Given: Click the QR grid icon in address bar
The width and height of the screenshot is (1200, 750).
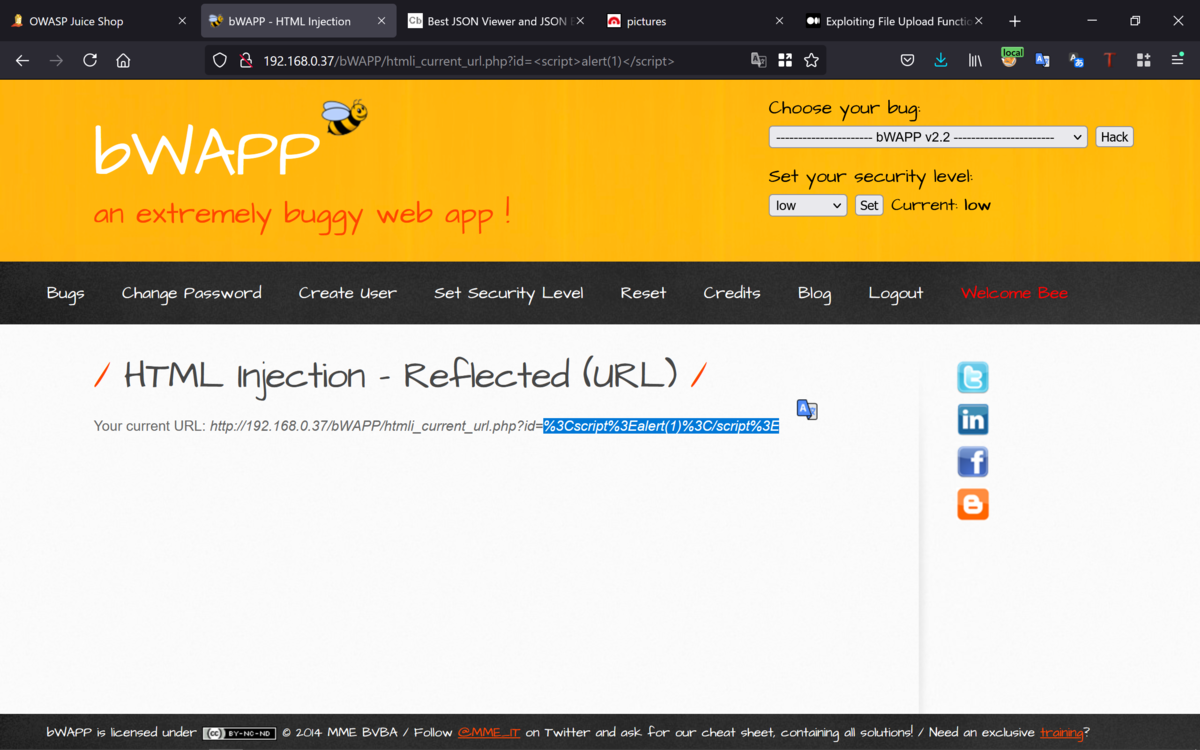Looking at the screenshot, I should click(x=785, y=60).
